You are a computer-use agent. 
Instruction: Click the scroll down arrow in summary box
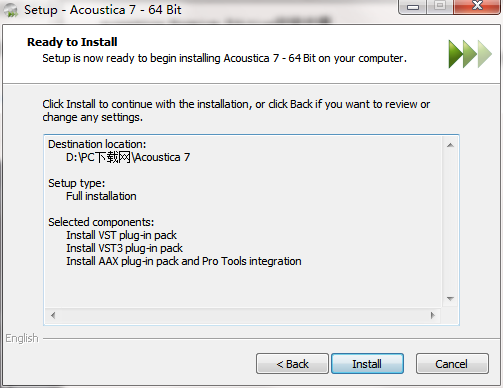pyautogui.click(x=450, y=299)
